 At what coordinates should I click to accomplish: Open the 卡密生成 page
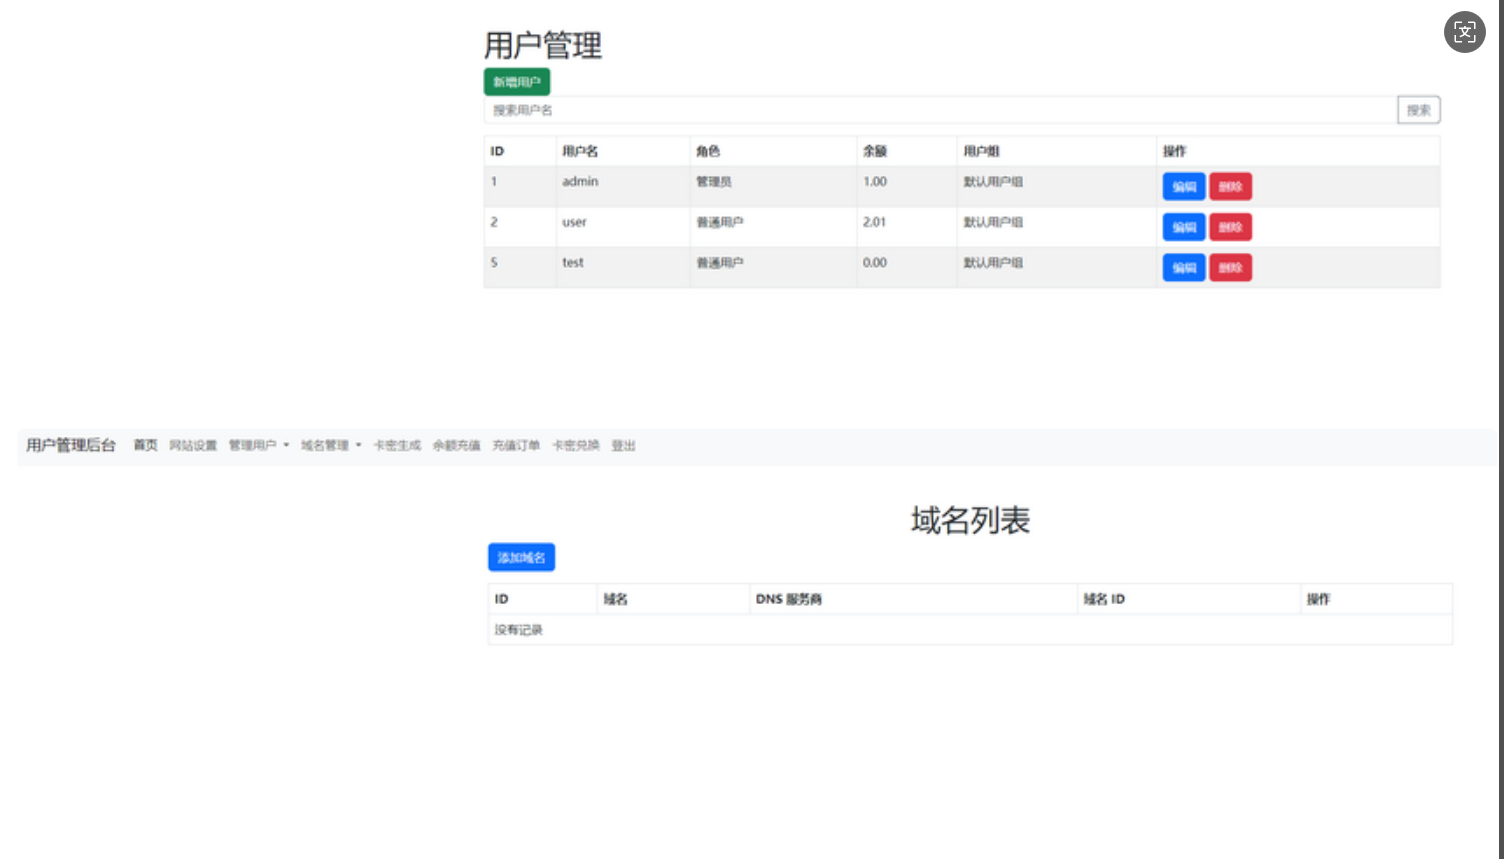[x=395, y=445]
